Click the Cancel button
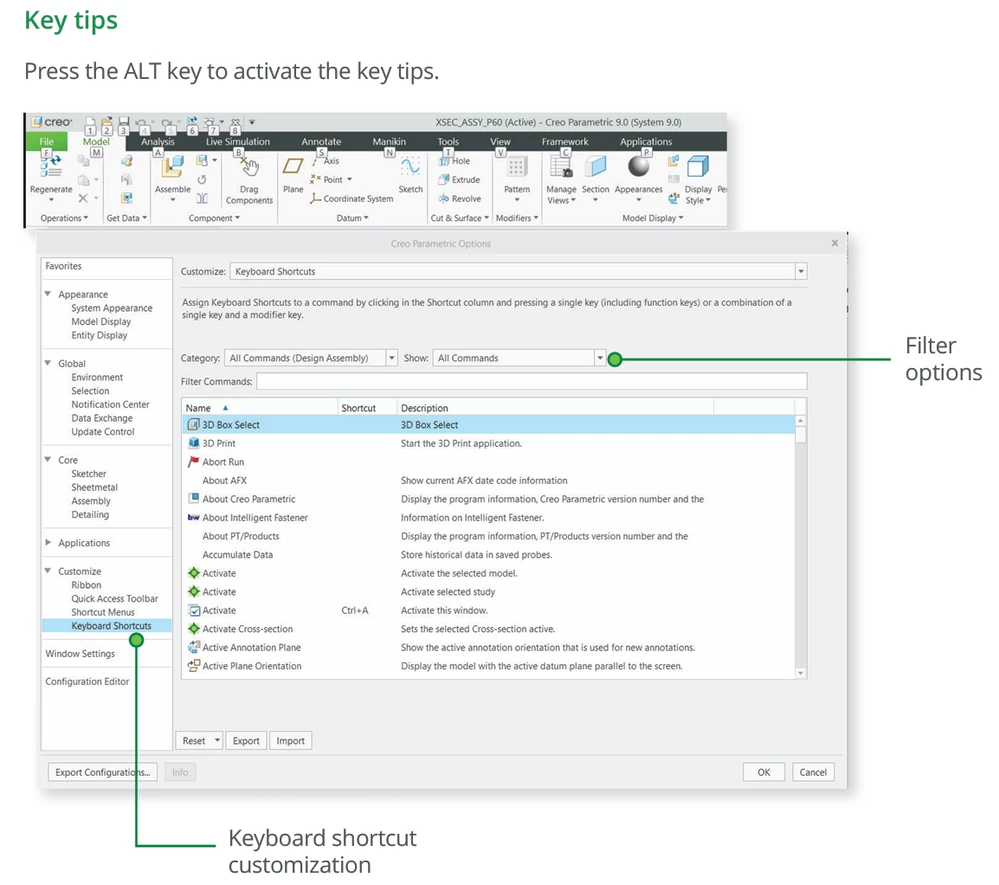 (x=812, y=772)
